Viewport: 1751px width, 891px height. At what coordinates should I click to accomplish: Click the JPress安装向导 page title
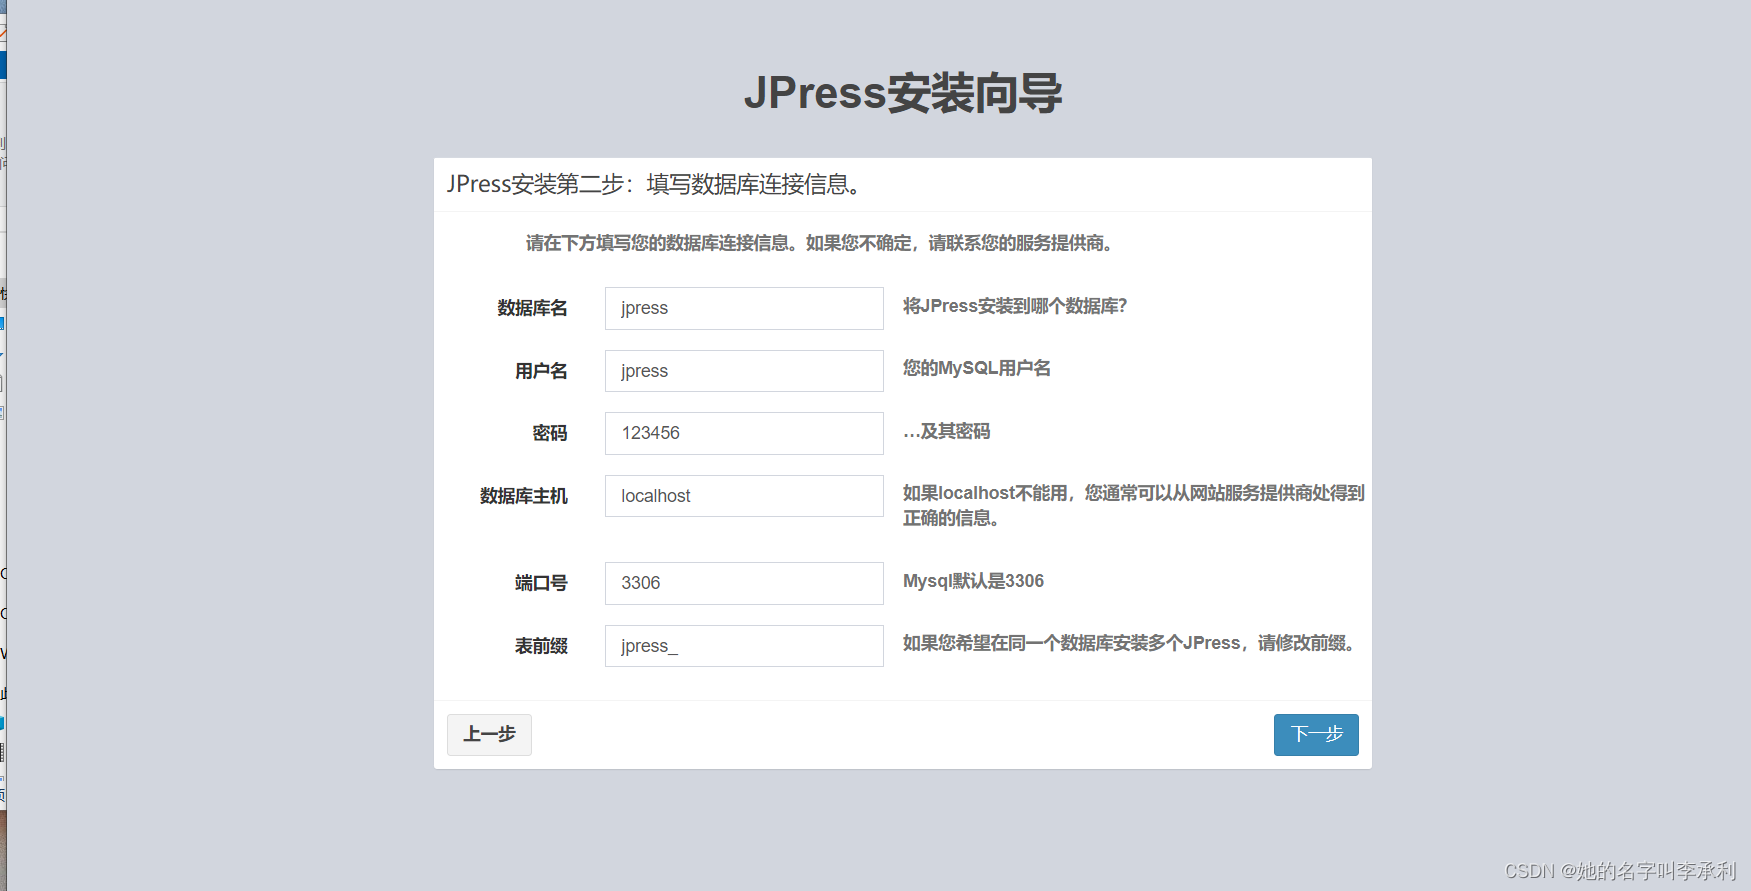pos(903,93)
